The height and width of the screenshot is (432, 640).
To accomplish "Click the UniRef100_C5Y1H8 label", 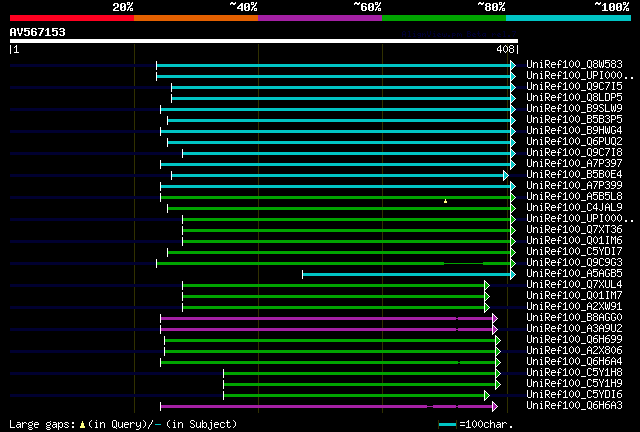I will [574, 373].
